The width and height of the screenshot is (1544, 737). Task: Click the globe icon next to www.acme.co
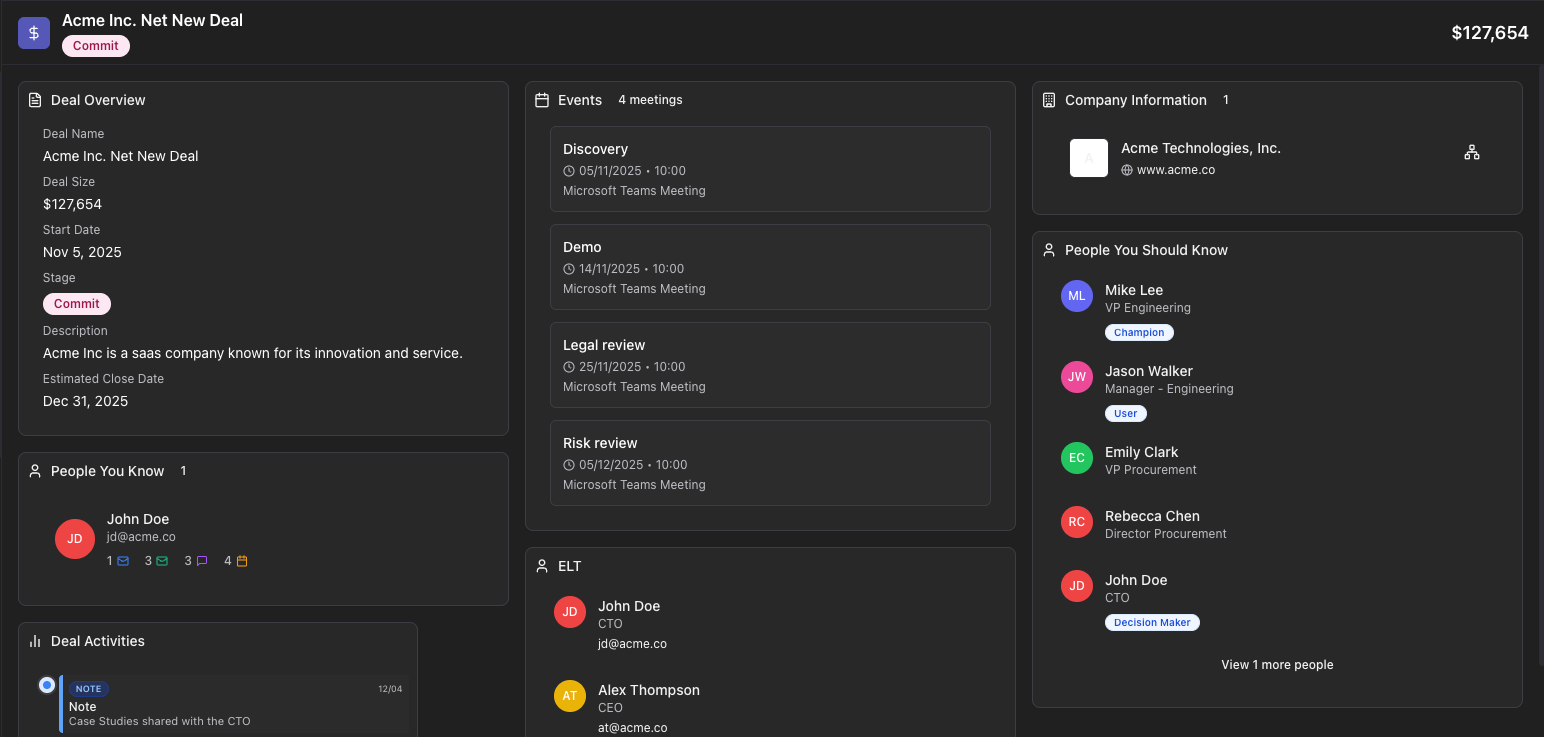pyautogui.click(x=1125, y=170)
